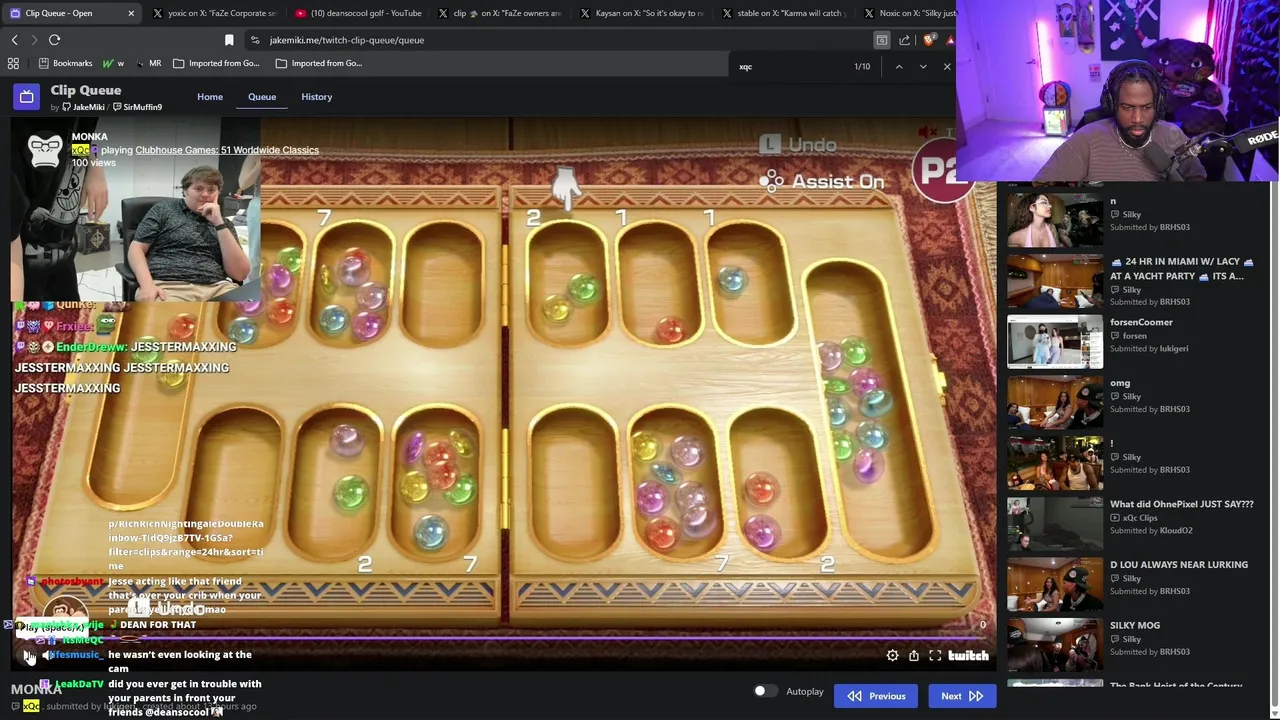Open the Brave shields icon
Screen dimensions: 1280x720
click(x=929, y=40)
